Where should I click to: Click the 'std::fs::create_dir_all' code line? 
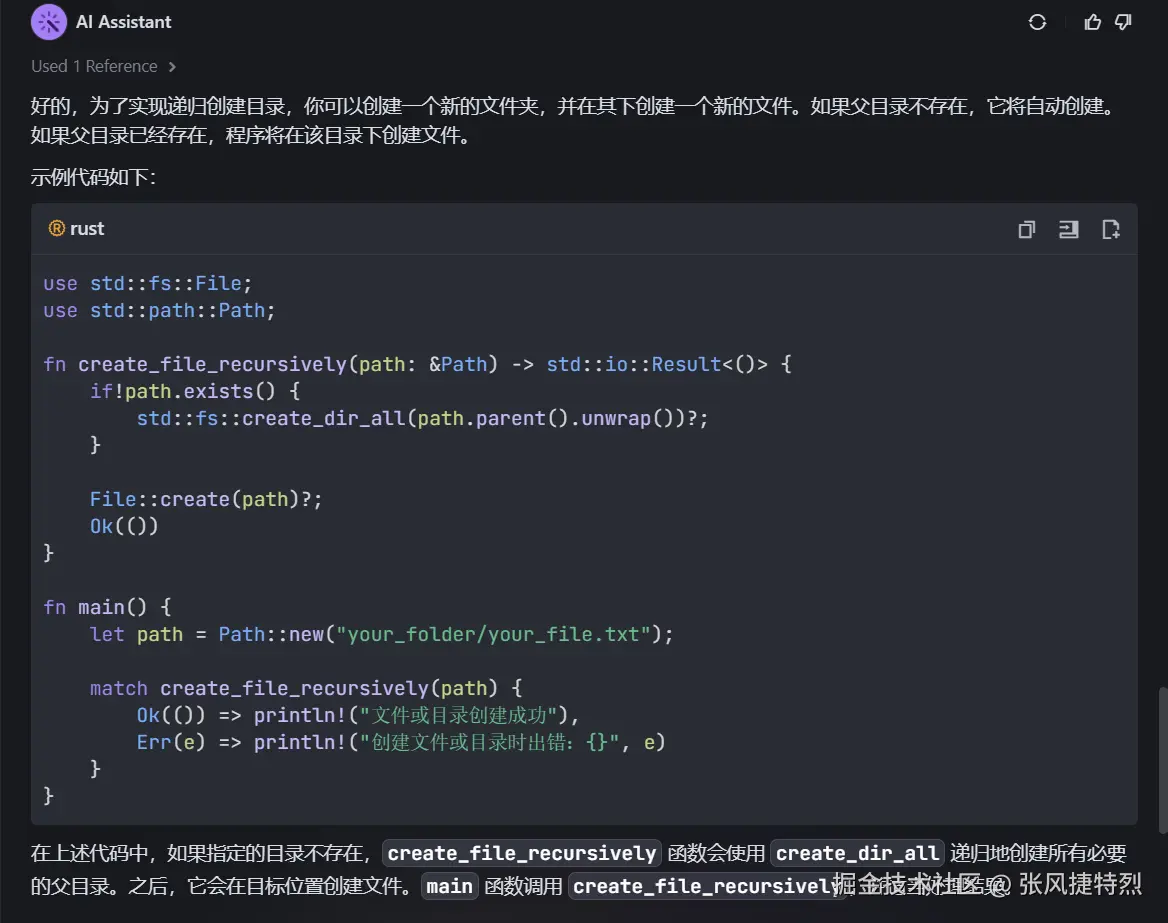pos(422,419)
